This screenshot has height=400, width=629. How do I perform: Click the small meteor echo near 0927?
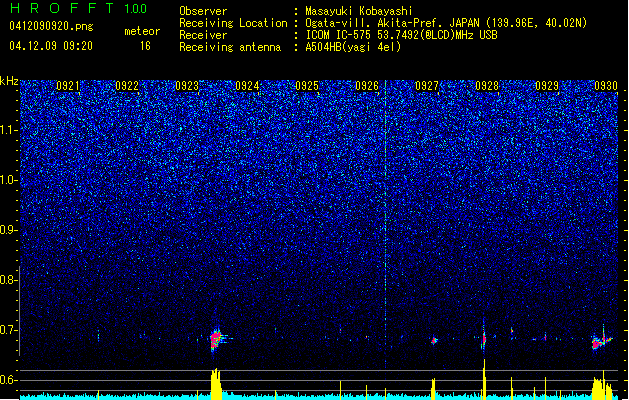pyautogui.click(x=434, y=341)
